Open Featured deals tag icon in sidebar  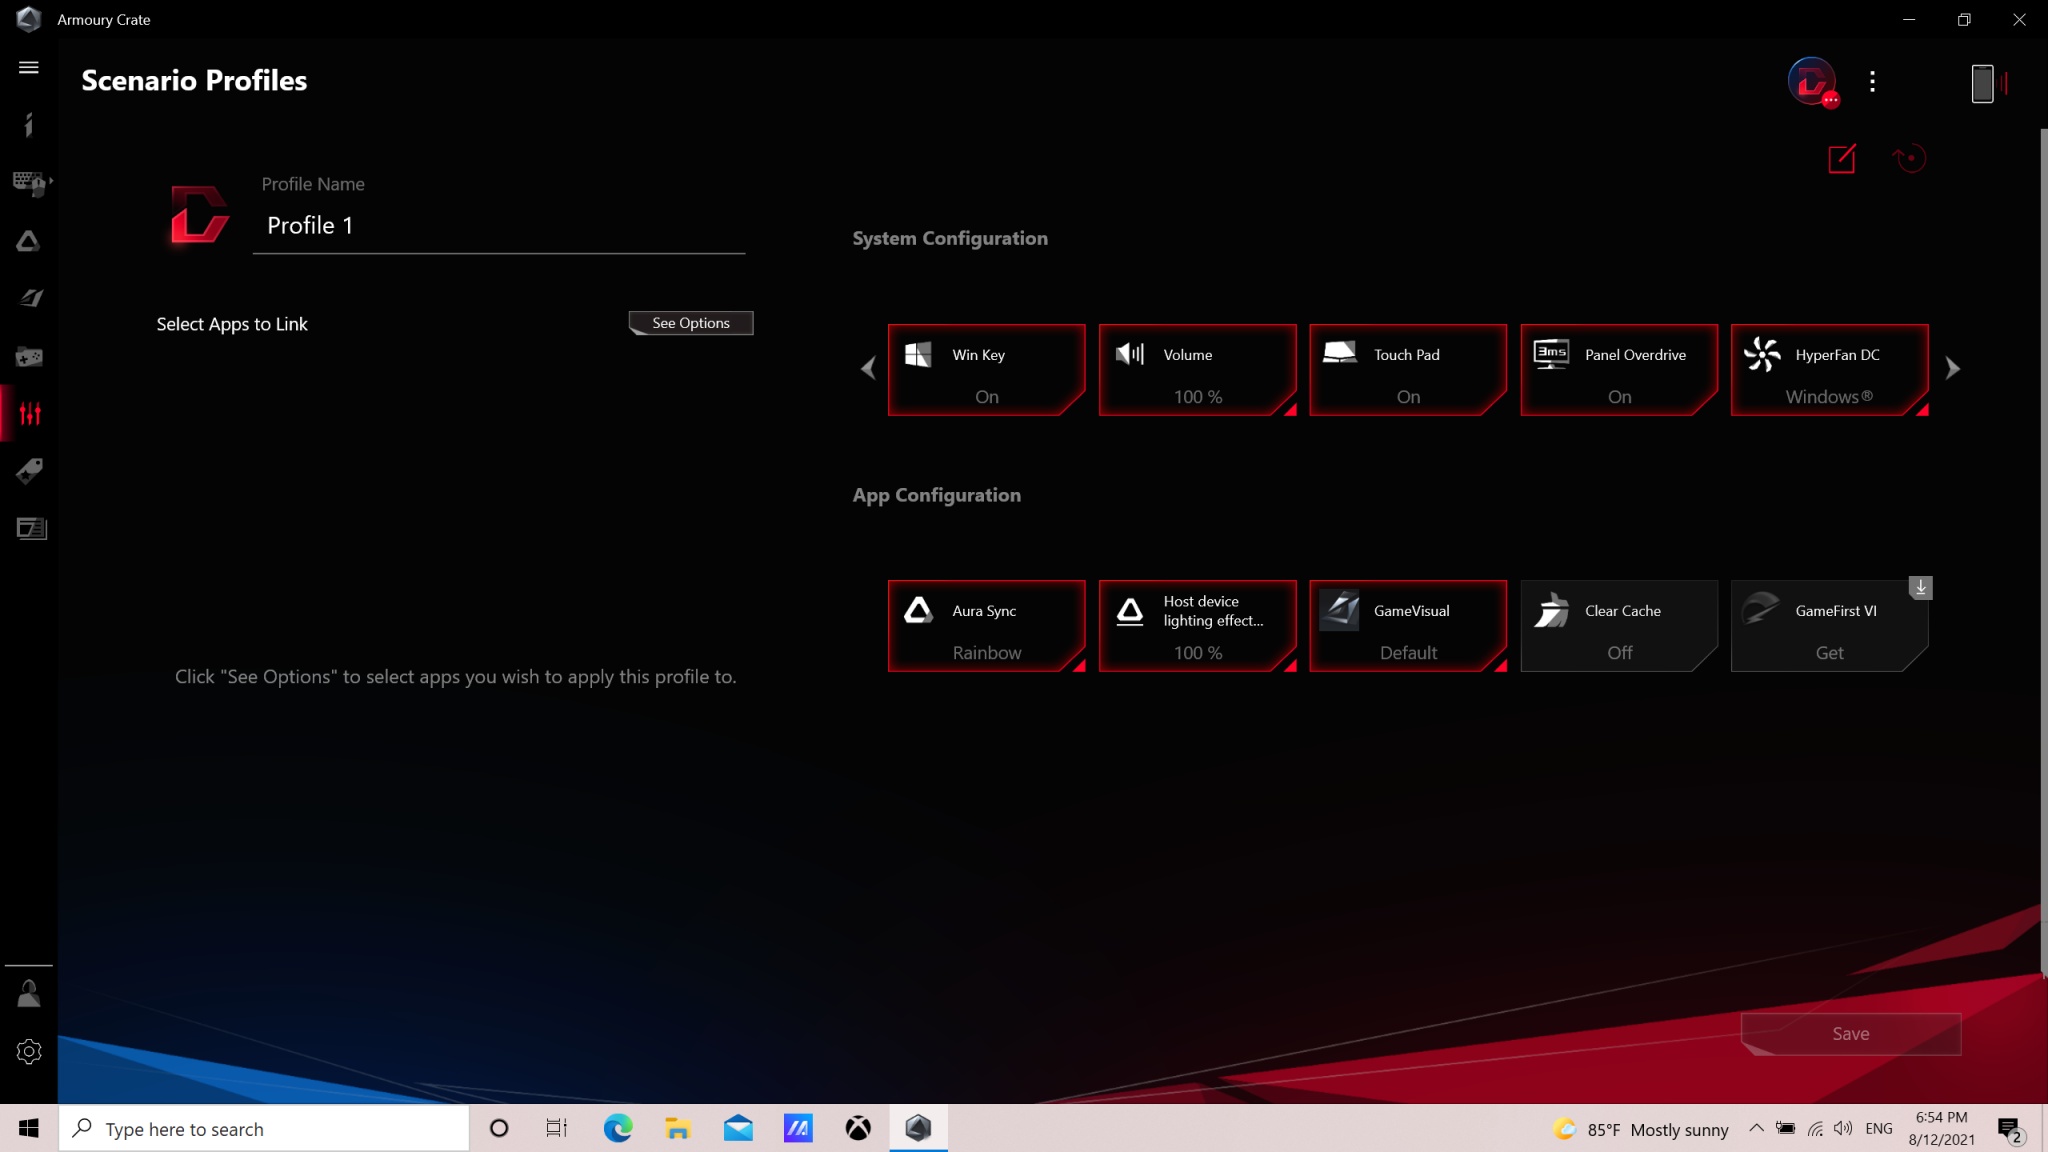pos(29,471)
